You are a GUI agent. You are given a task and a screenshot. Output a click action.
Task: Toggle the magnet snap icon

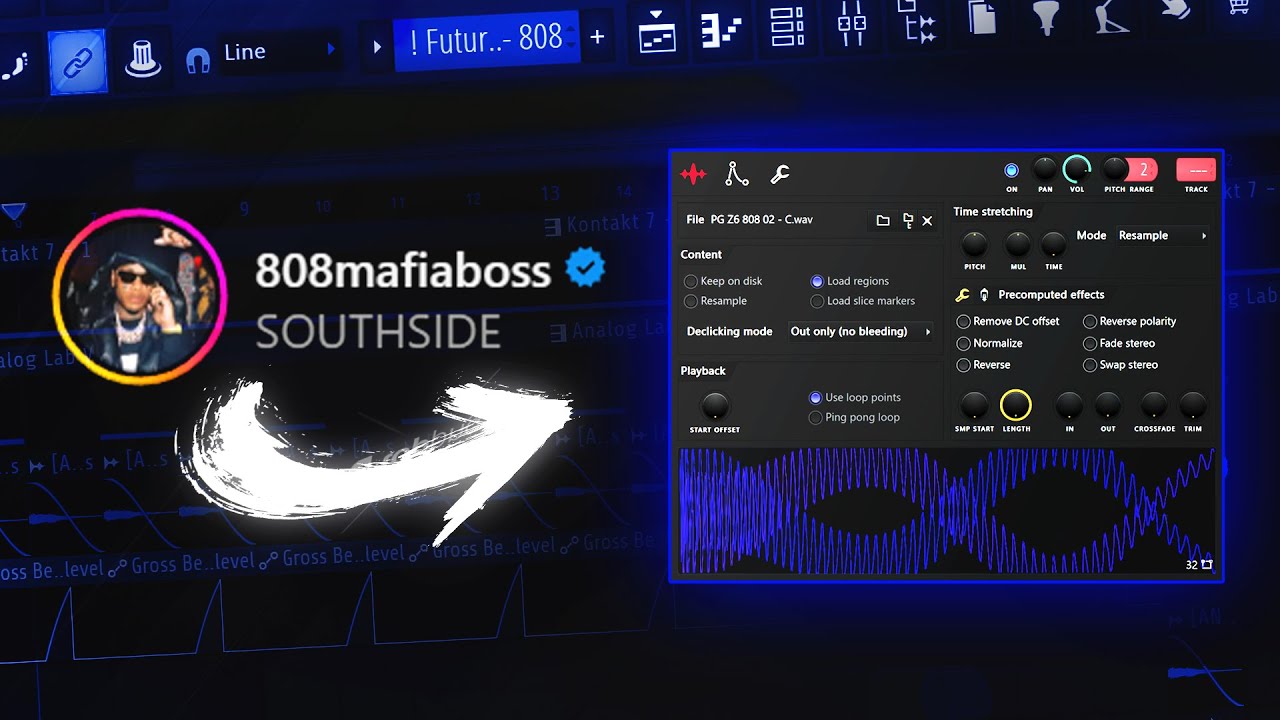tap(198, 60)
